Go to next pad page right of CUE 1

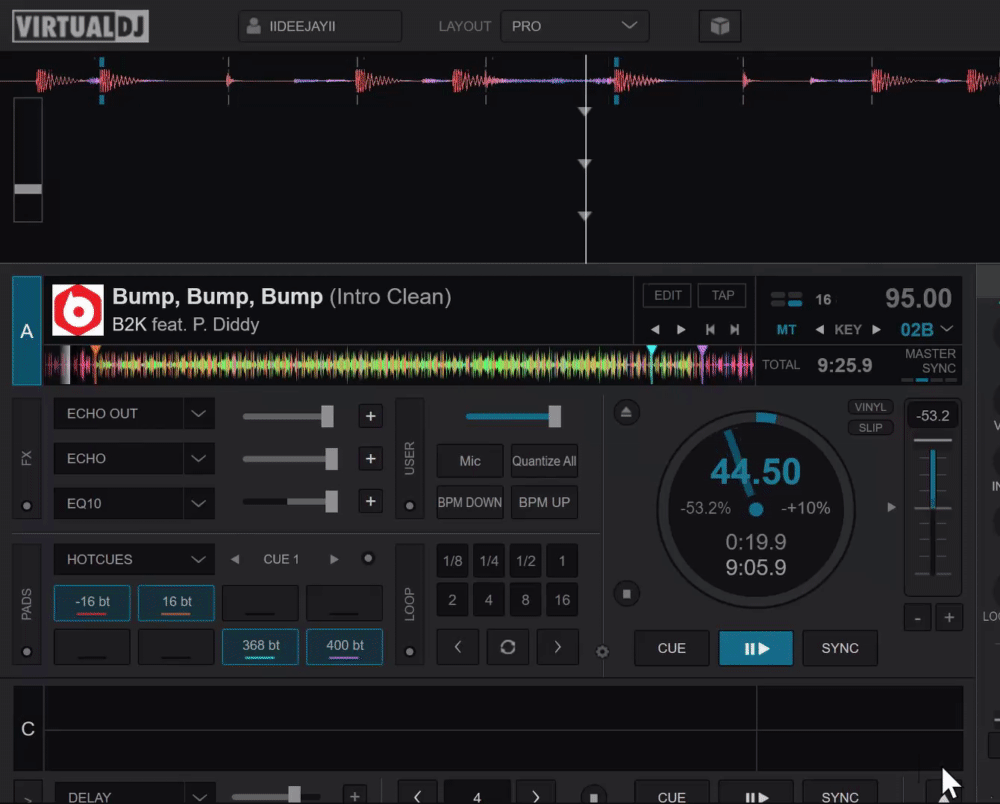tap(334, 559)
